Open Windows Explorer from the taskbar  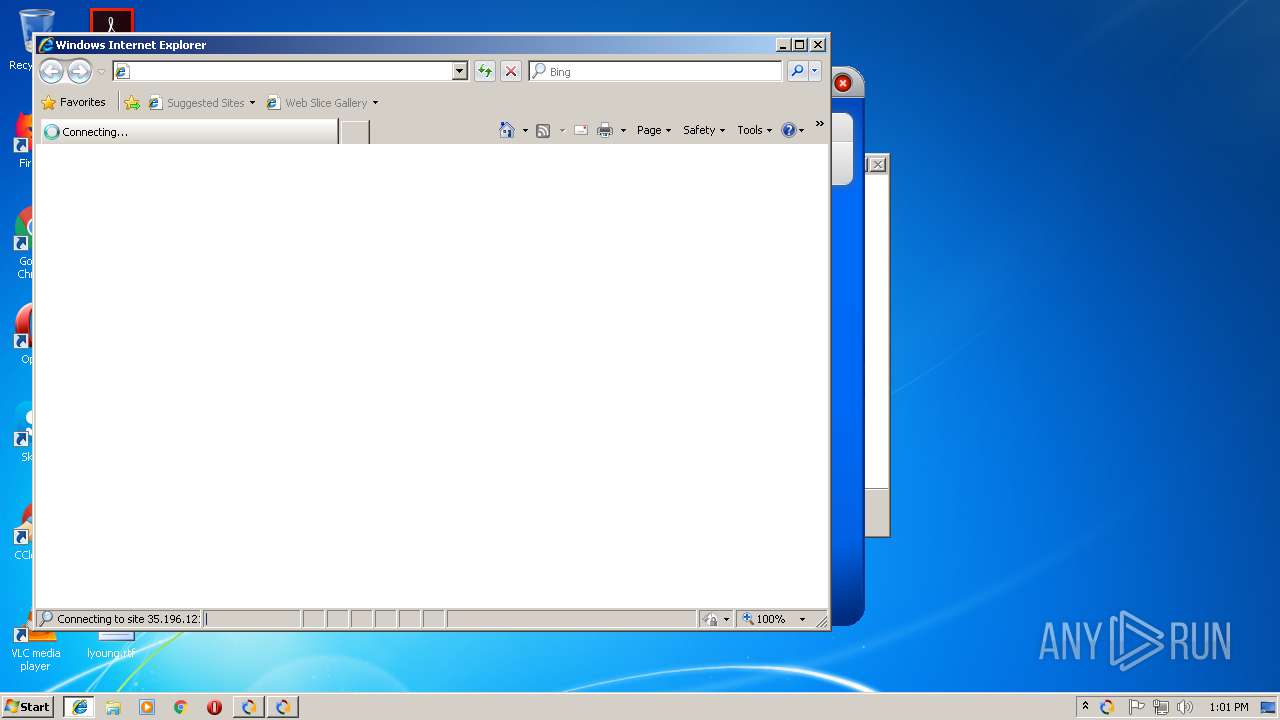[x=113, y=707]
